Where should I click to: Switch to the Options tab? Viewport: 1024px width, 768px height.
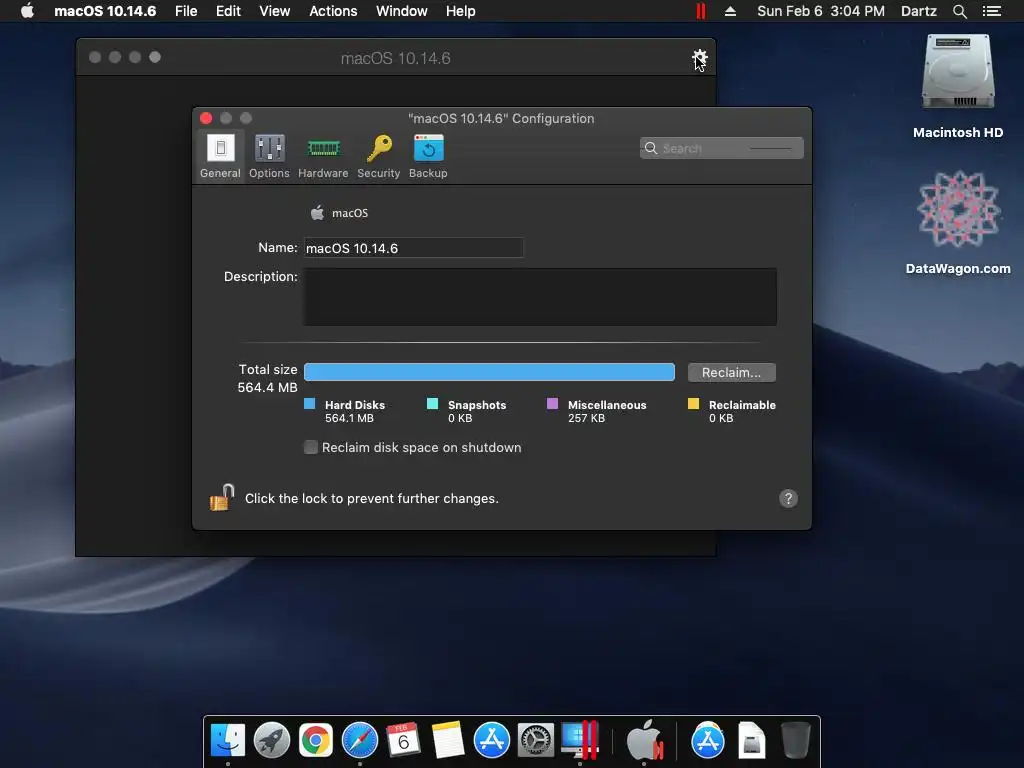[269, 156]
